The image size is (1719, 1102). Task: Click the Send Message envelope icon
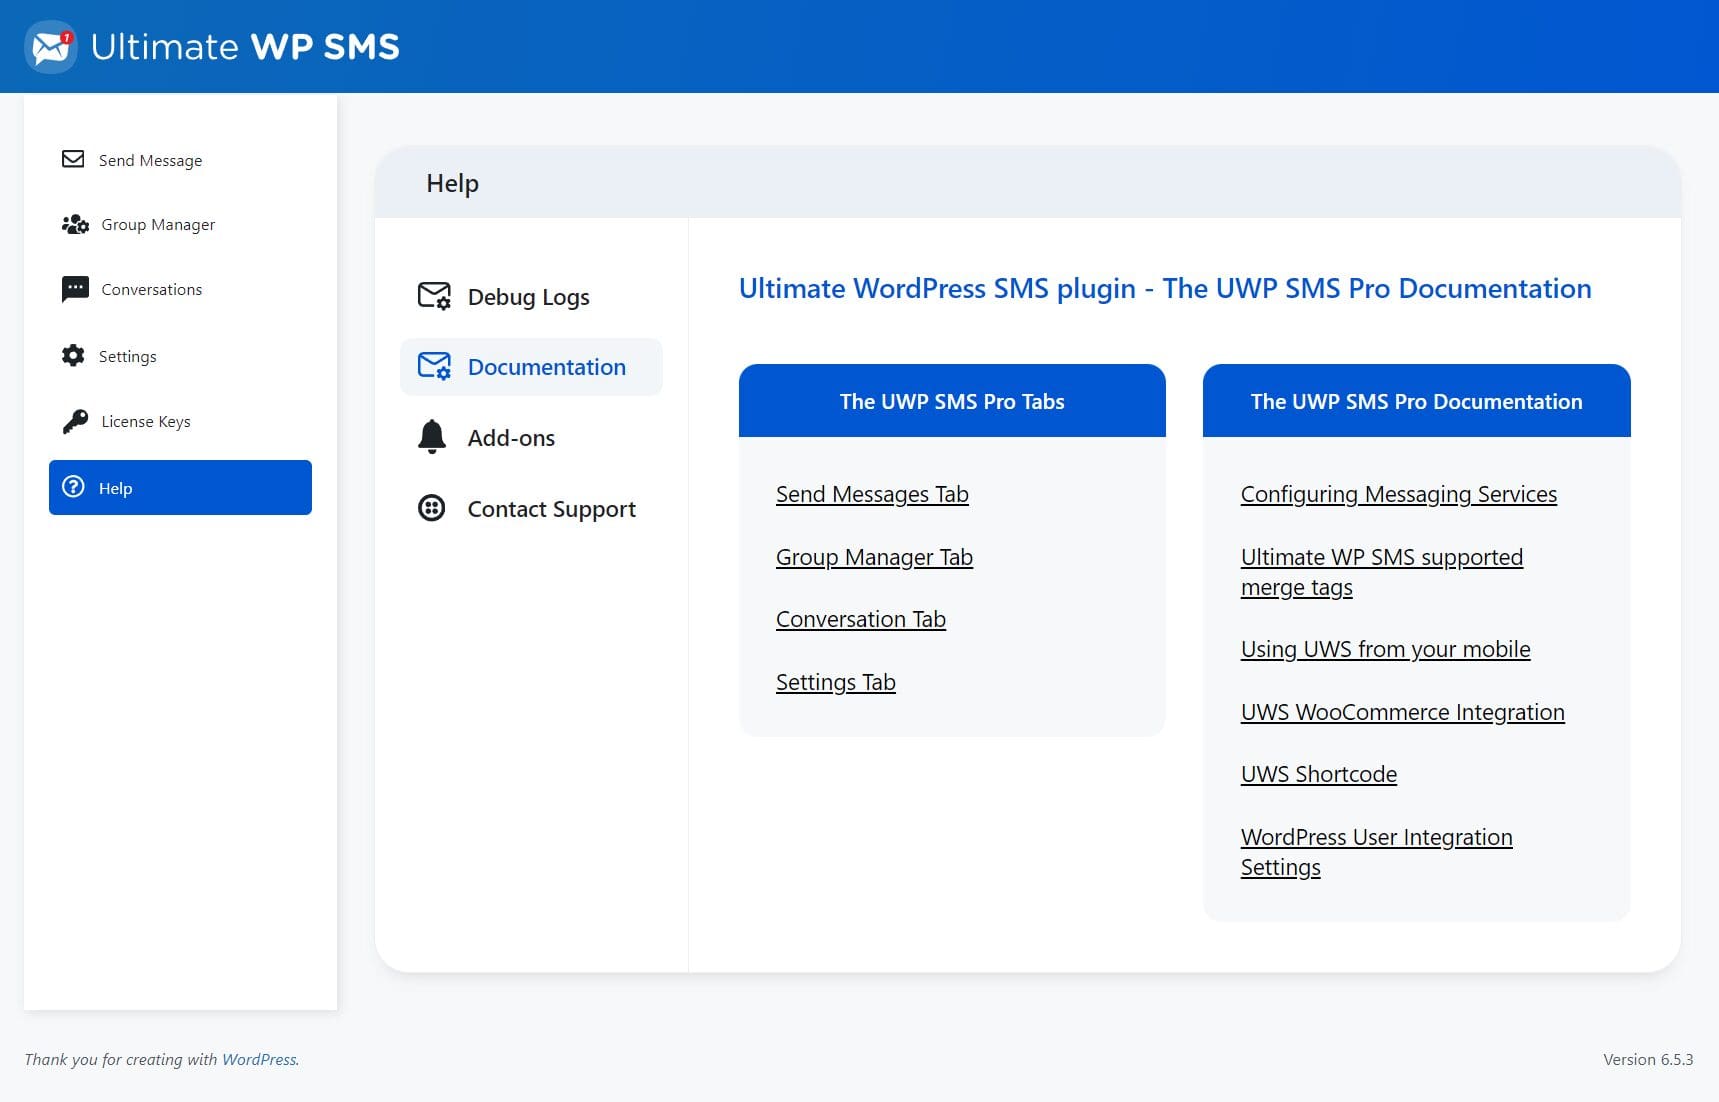(x=73, y=159)
